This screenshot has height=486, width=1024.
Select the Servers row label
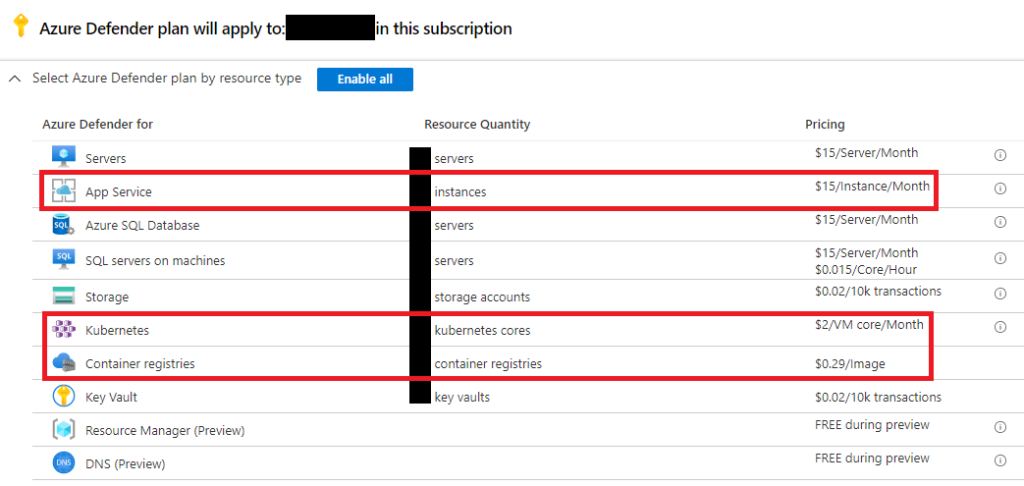point(106,159)
